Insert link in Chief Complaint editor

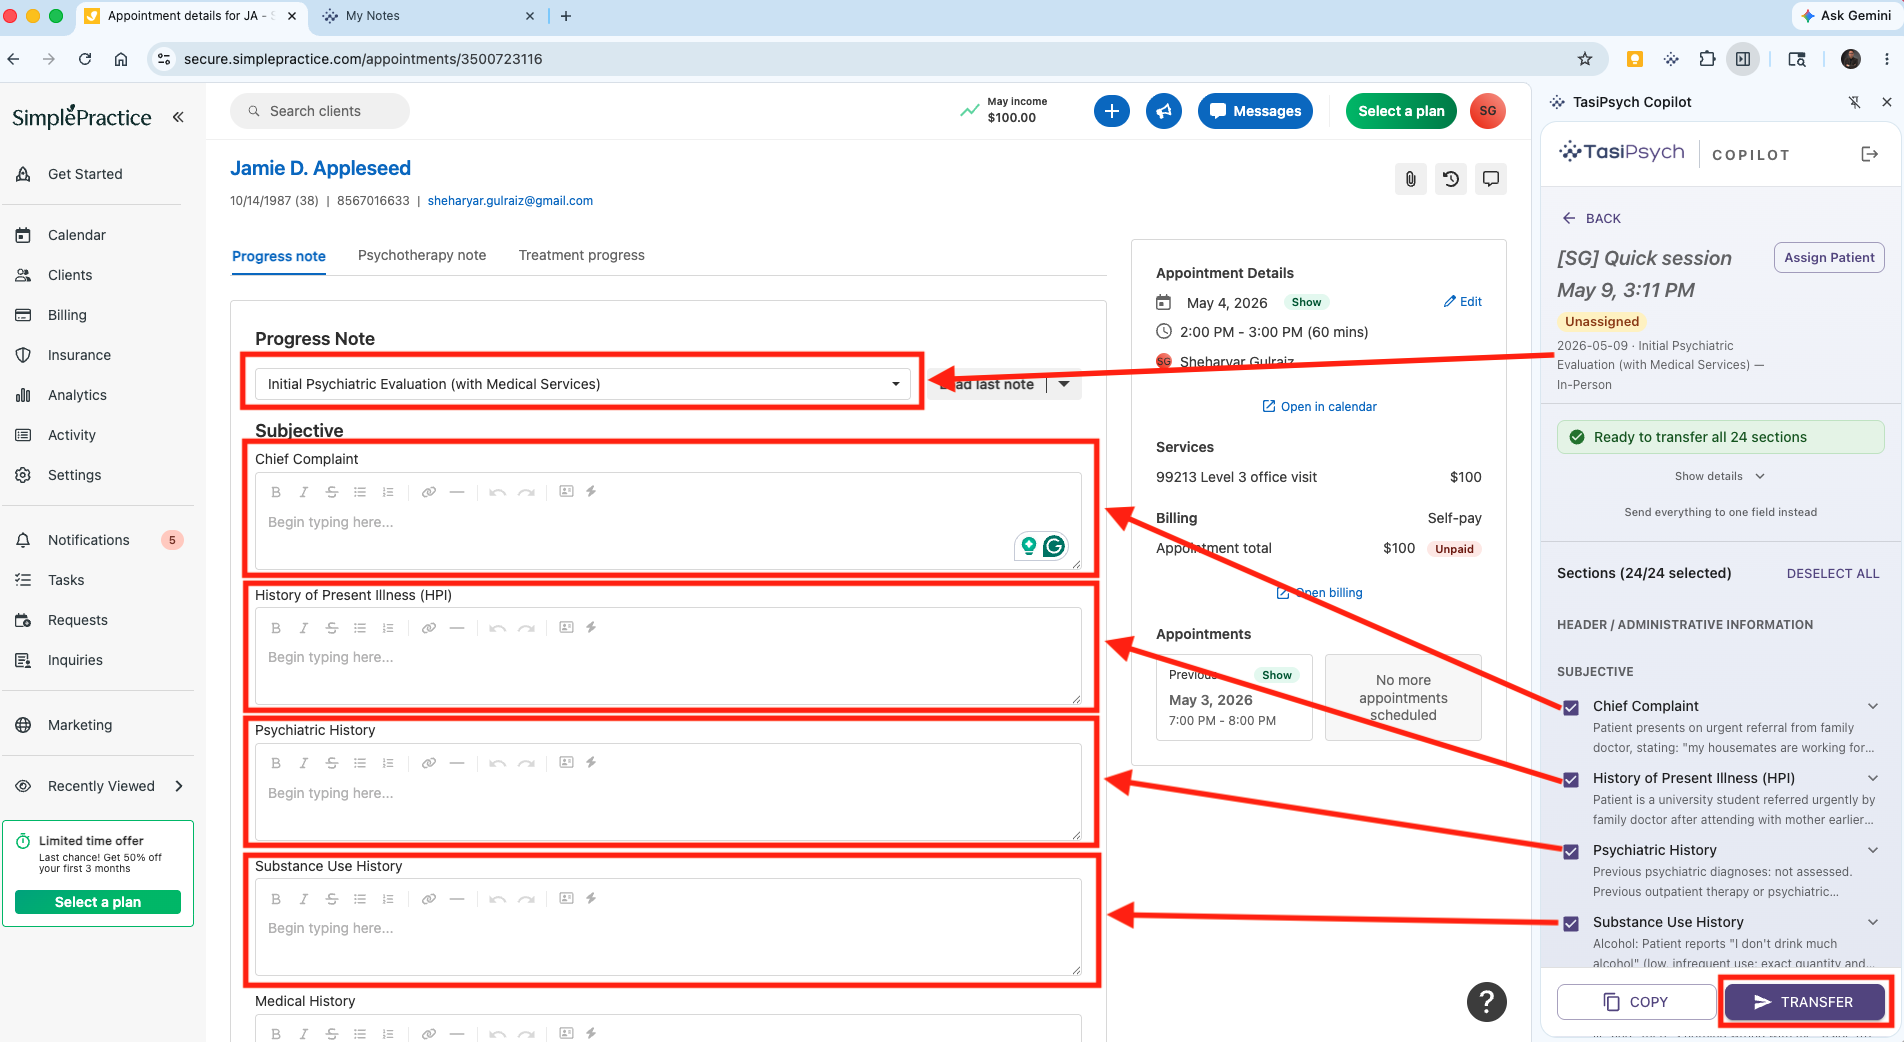429,492
